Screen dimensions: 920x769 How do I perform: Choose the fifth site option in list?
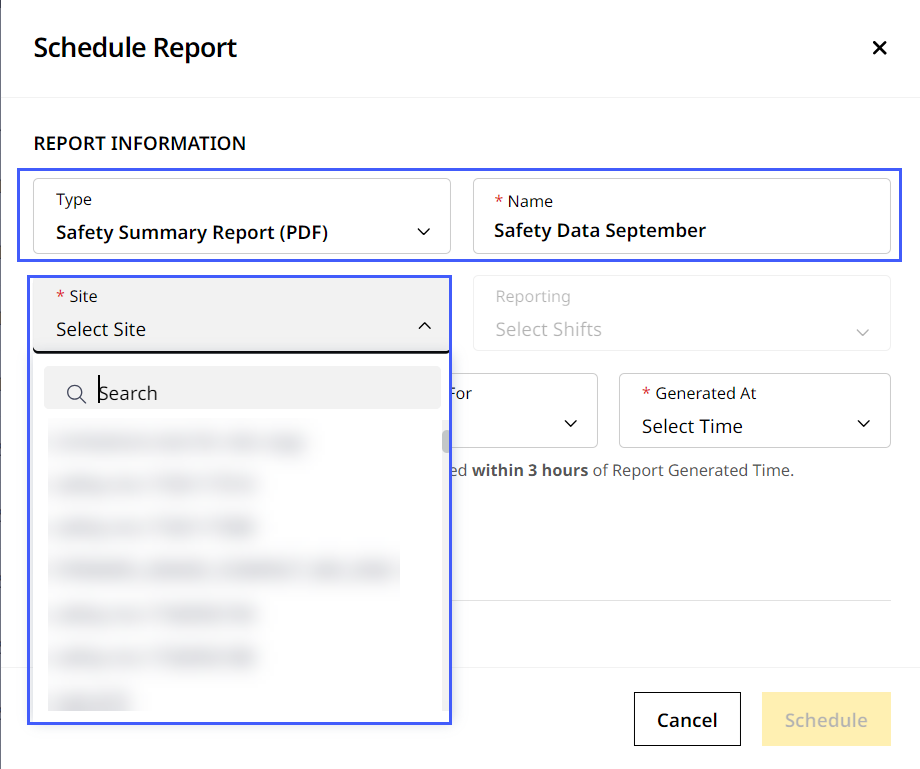point(155,613)
